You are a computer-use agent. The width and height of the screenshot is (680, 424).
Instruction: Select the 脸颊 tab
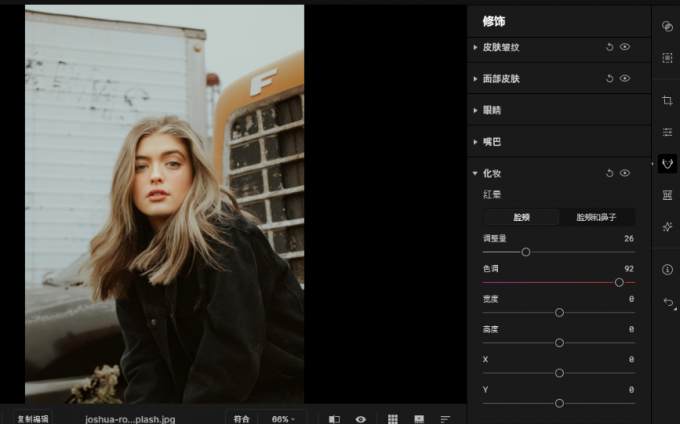pos(521,217)
